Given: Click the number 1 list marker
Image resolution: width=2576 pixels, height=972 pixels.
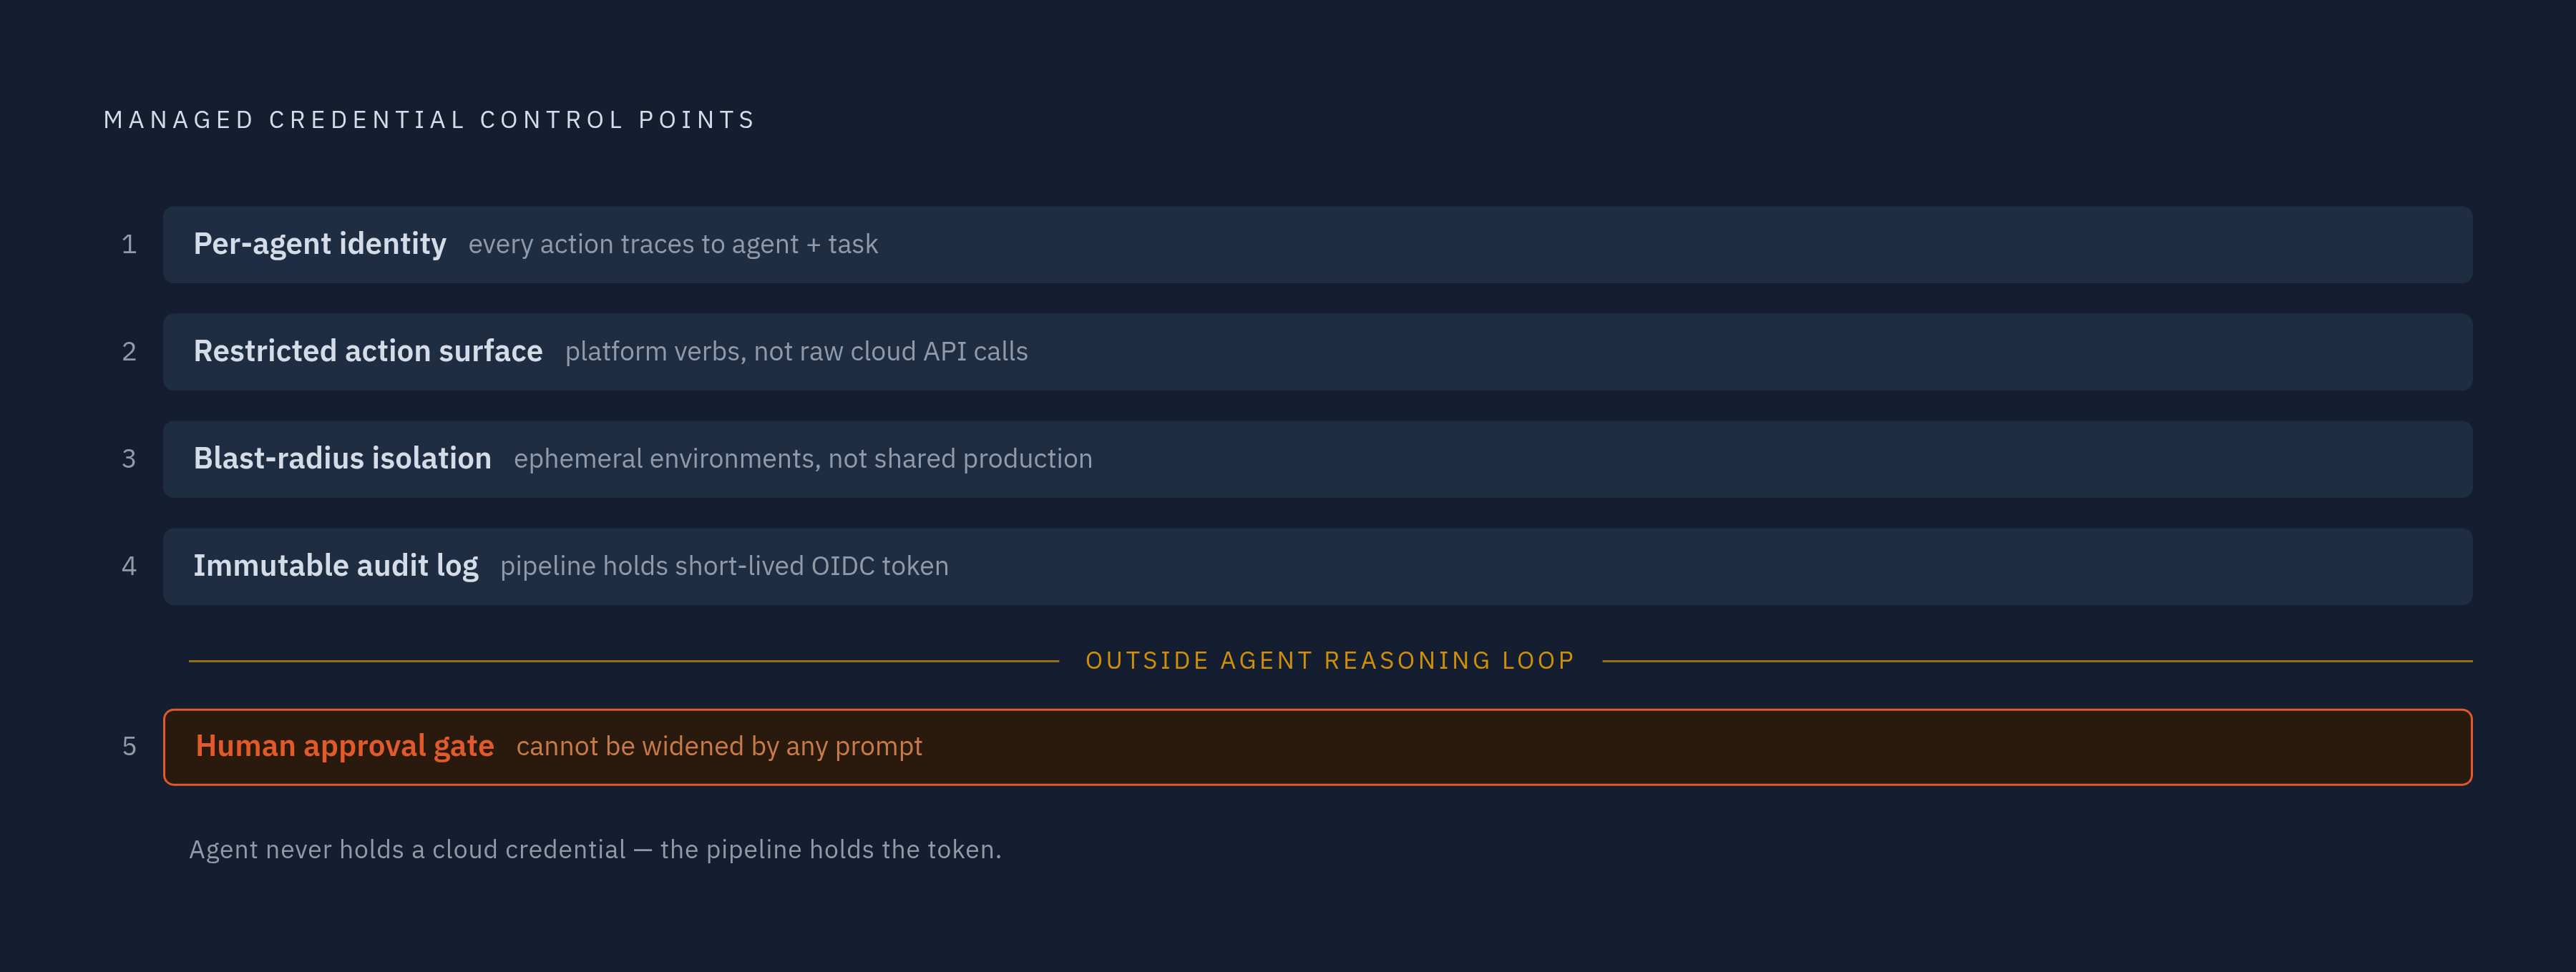Looking at the screenshot, I should [129, 245].
